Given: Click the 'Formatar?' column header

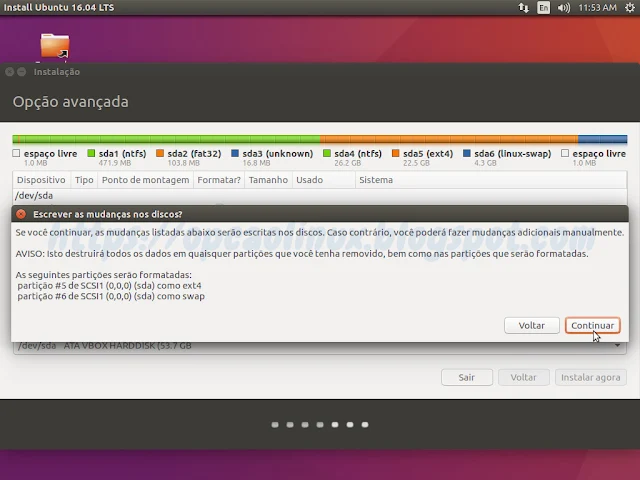Looking at the screenshot, I should click(x=219, y=180).
